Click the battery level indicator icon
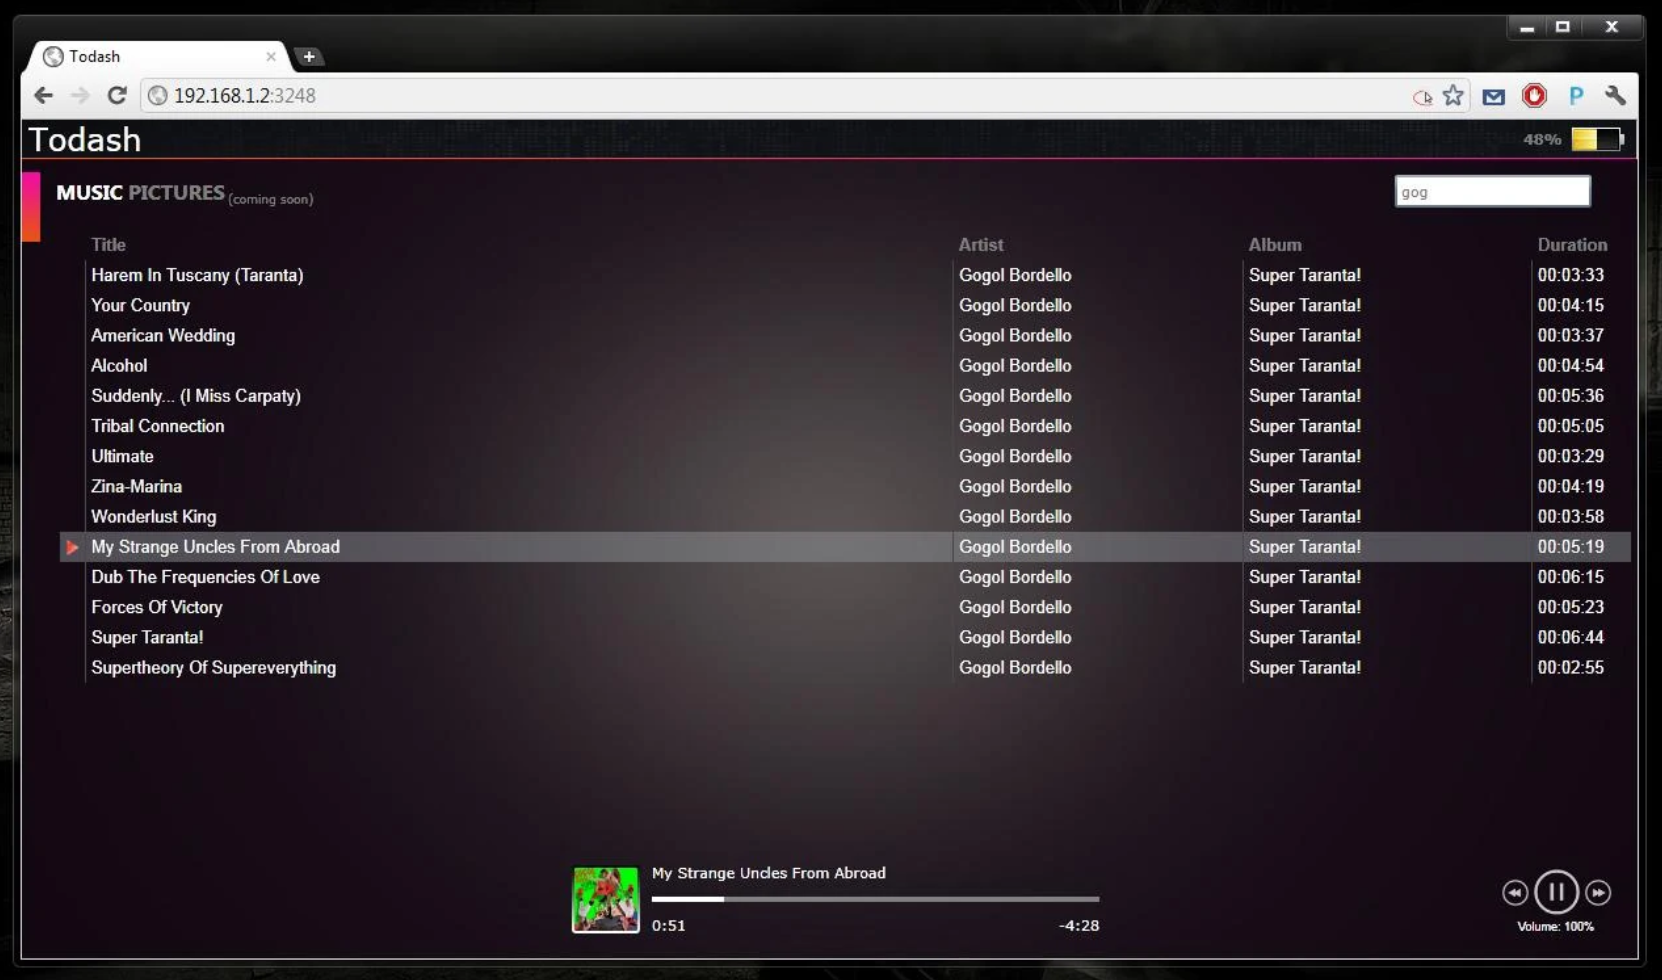Image resolution: width=1662 pixels, height=980 pixels. pyautogui.click(x=1597, y=139)
